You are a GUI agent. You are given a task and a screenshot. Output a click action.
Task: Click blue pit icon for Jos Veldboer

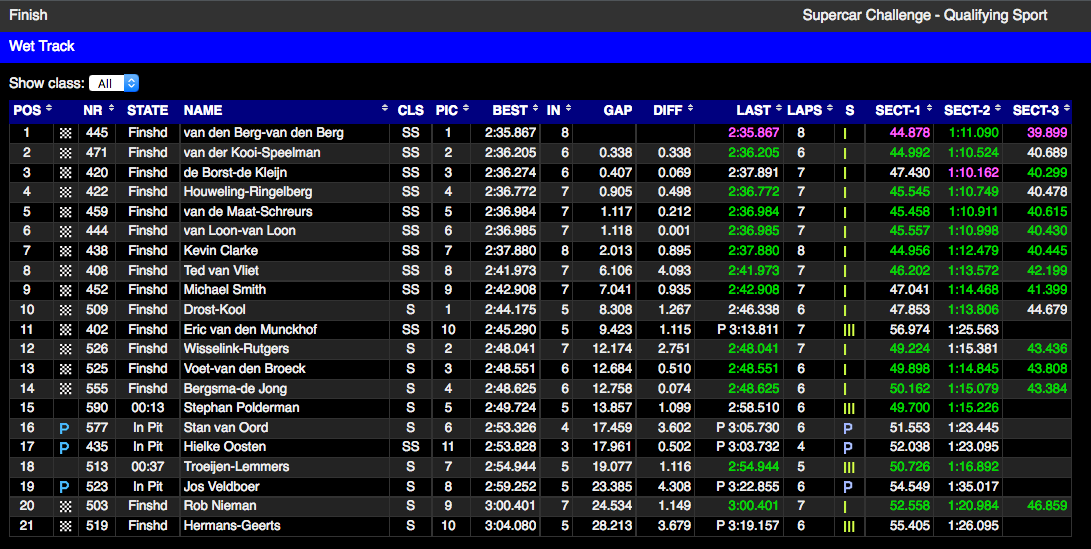pos(66,486)
